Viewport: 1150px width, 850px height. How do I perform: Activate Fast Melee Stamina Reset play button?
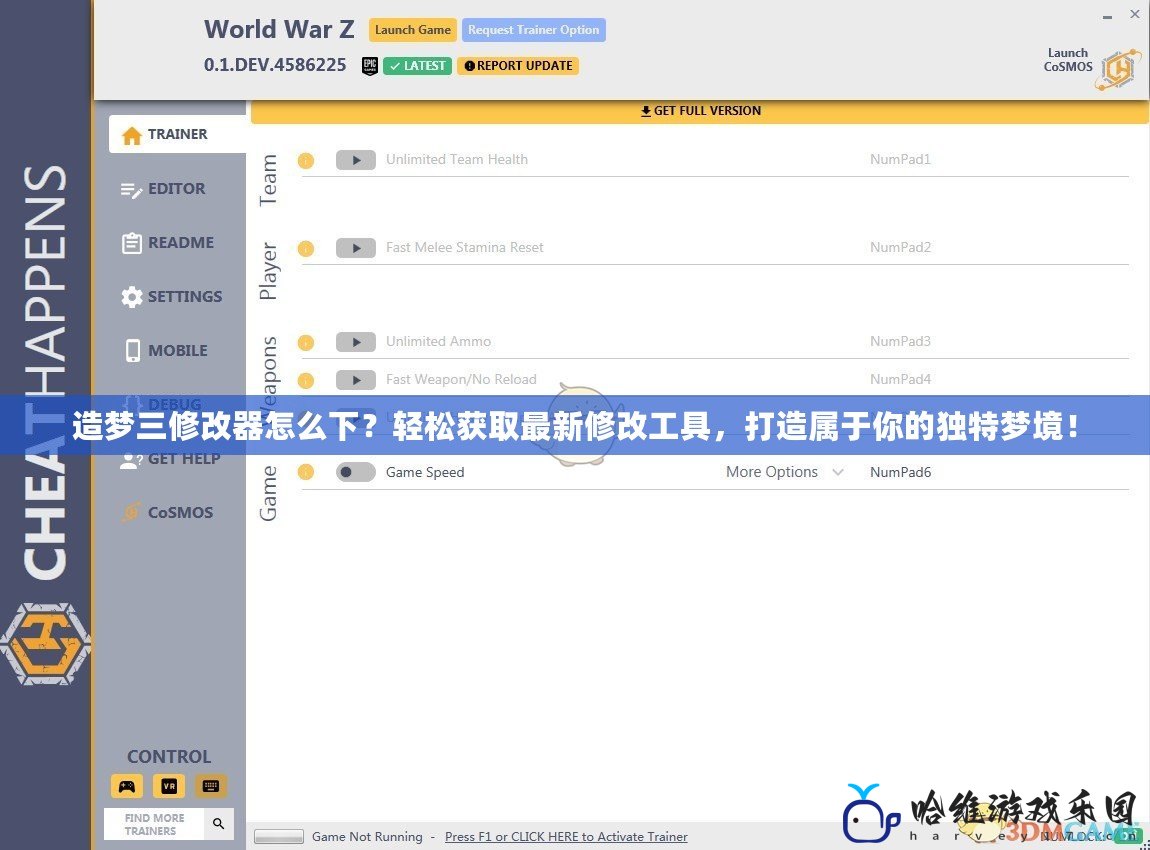[356, 248]
